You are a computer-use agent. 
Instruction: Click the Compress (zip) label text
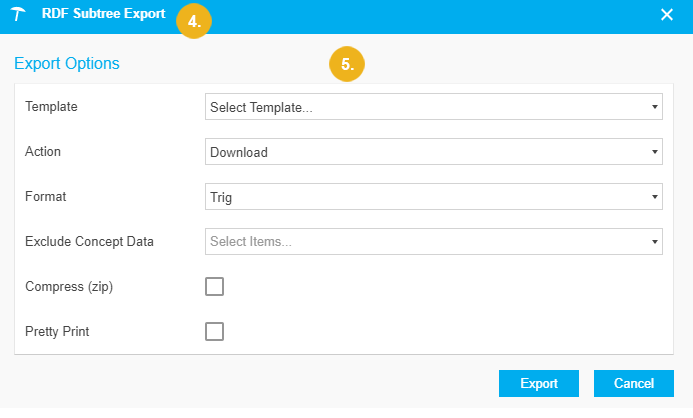point(69,286)
